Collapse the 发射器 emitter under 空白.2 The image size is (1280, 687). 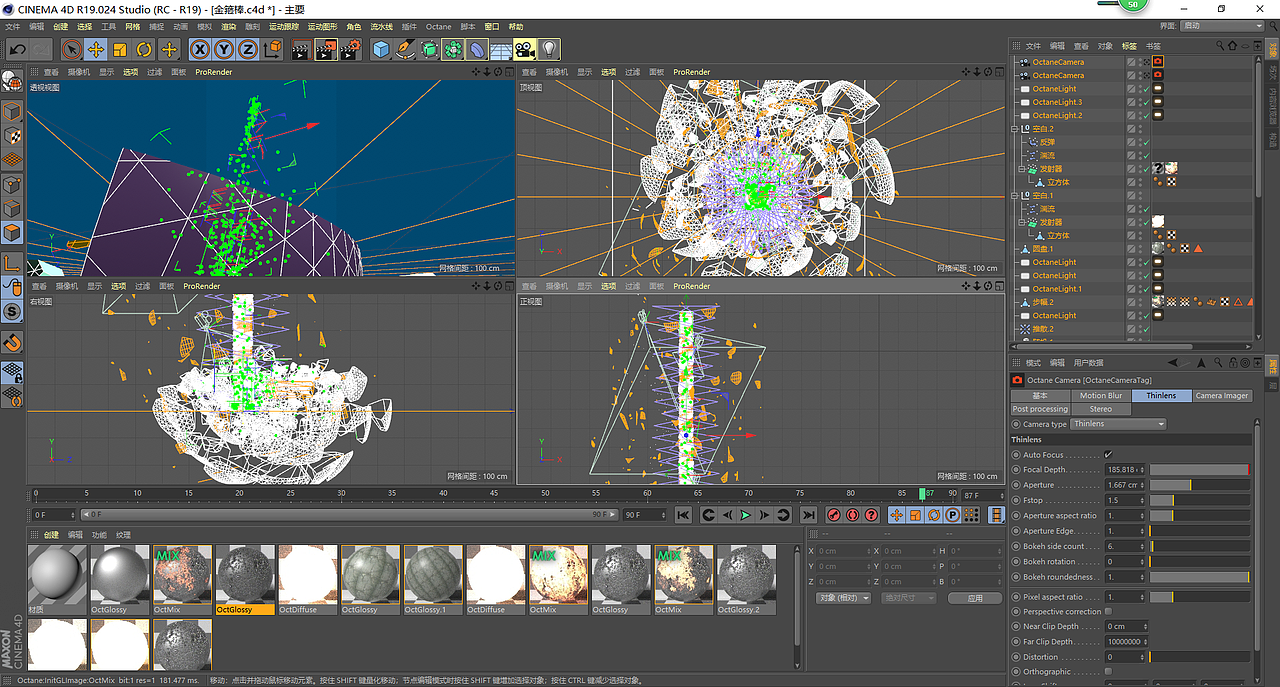[1024, 169]
